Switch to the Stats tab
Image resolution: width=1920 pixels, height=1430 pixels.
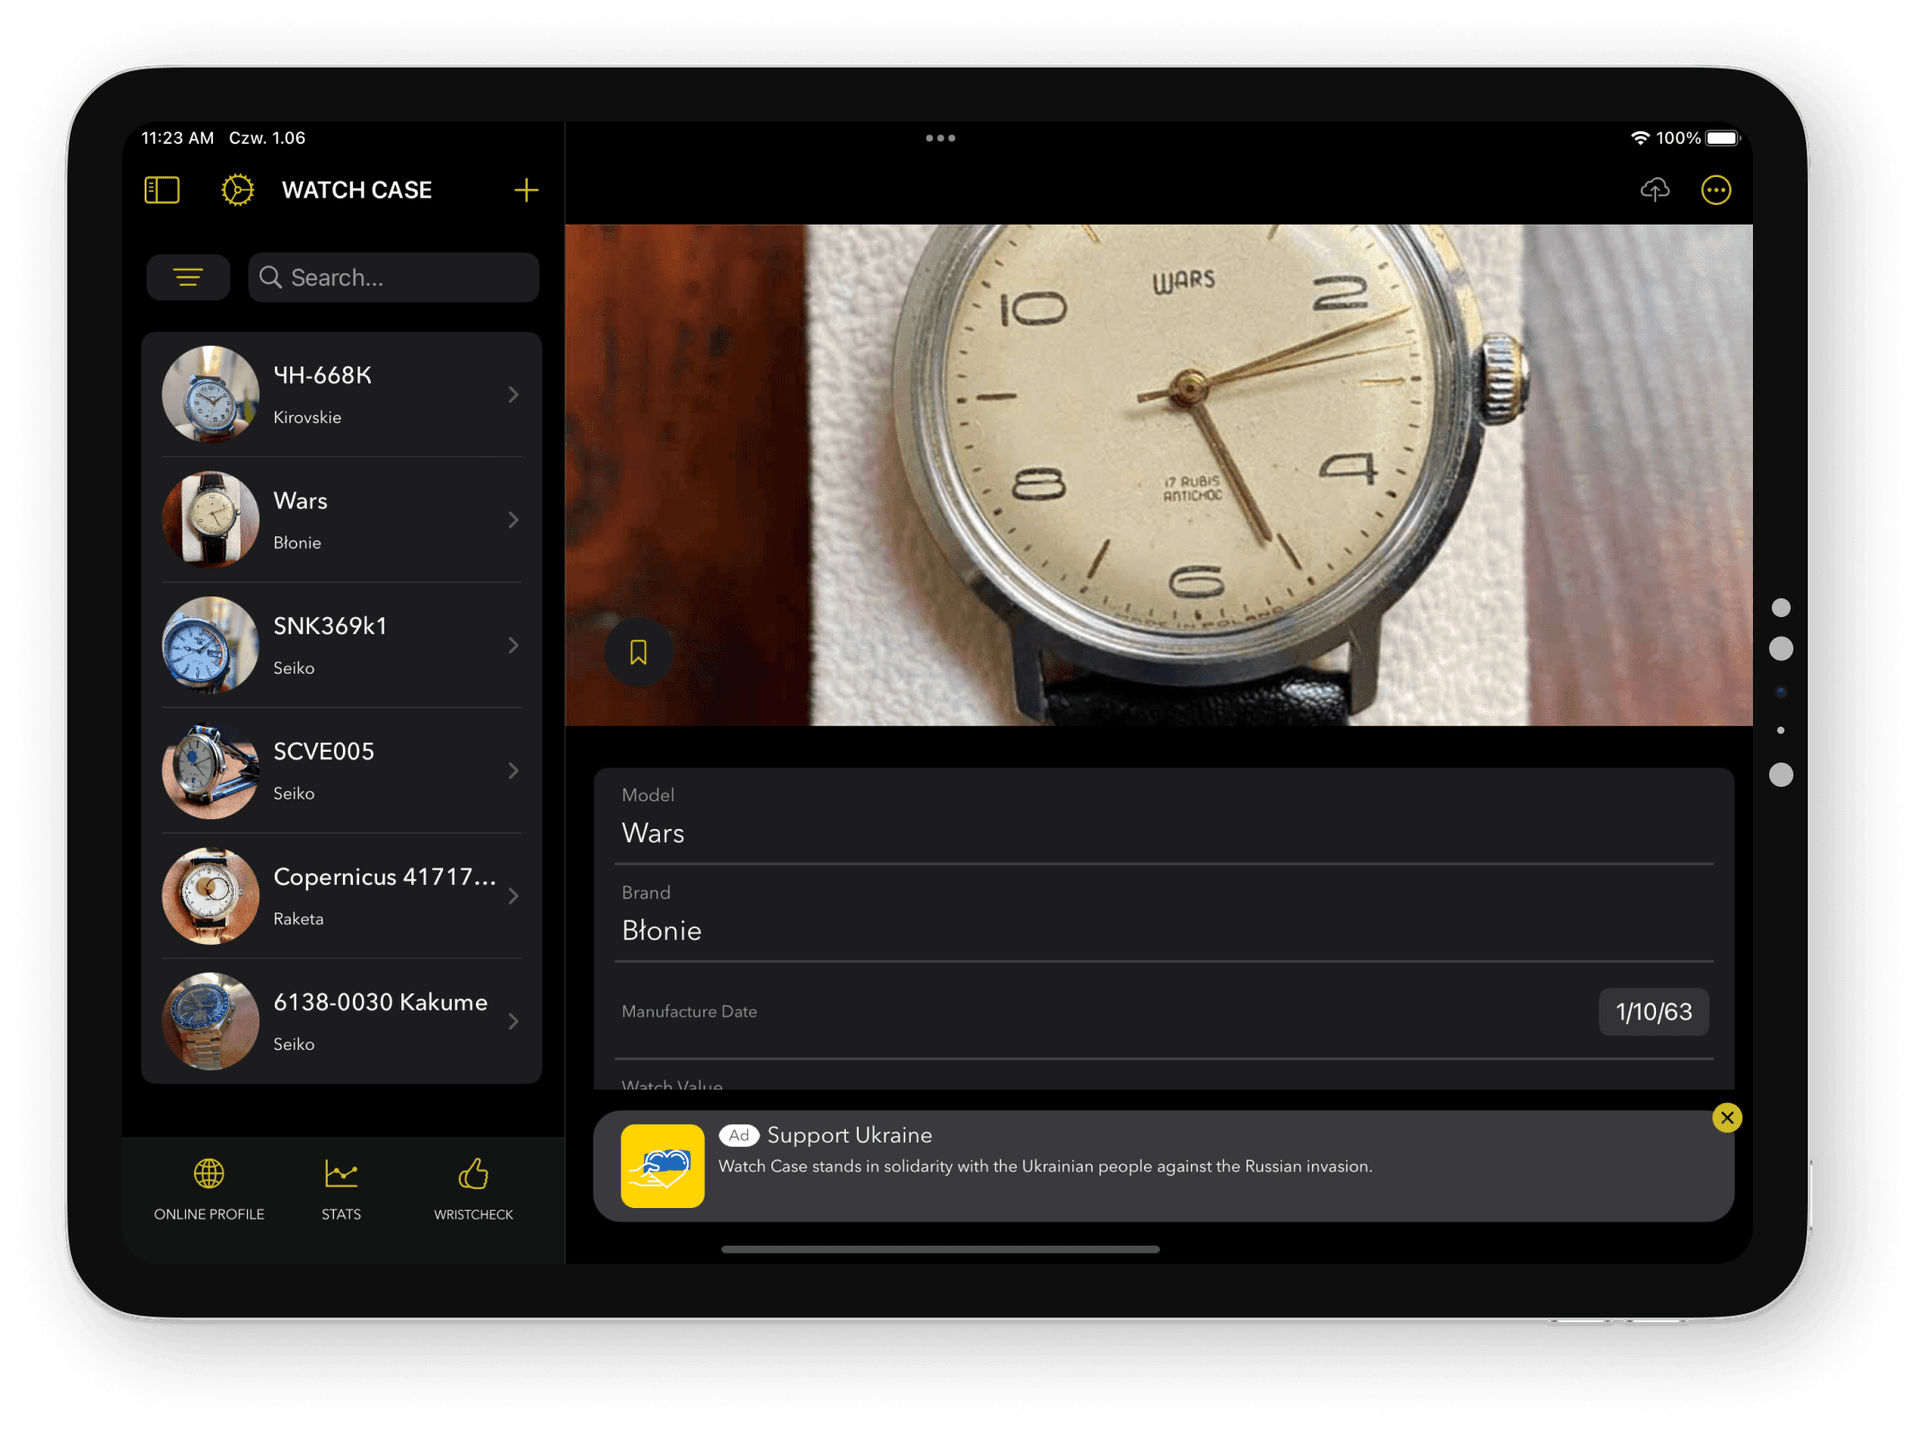coord(341,1190)
